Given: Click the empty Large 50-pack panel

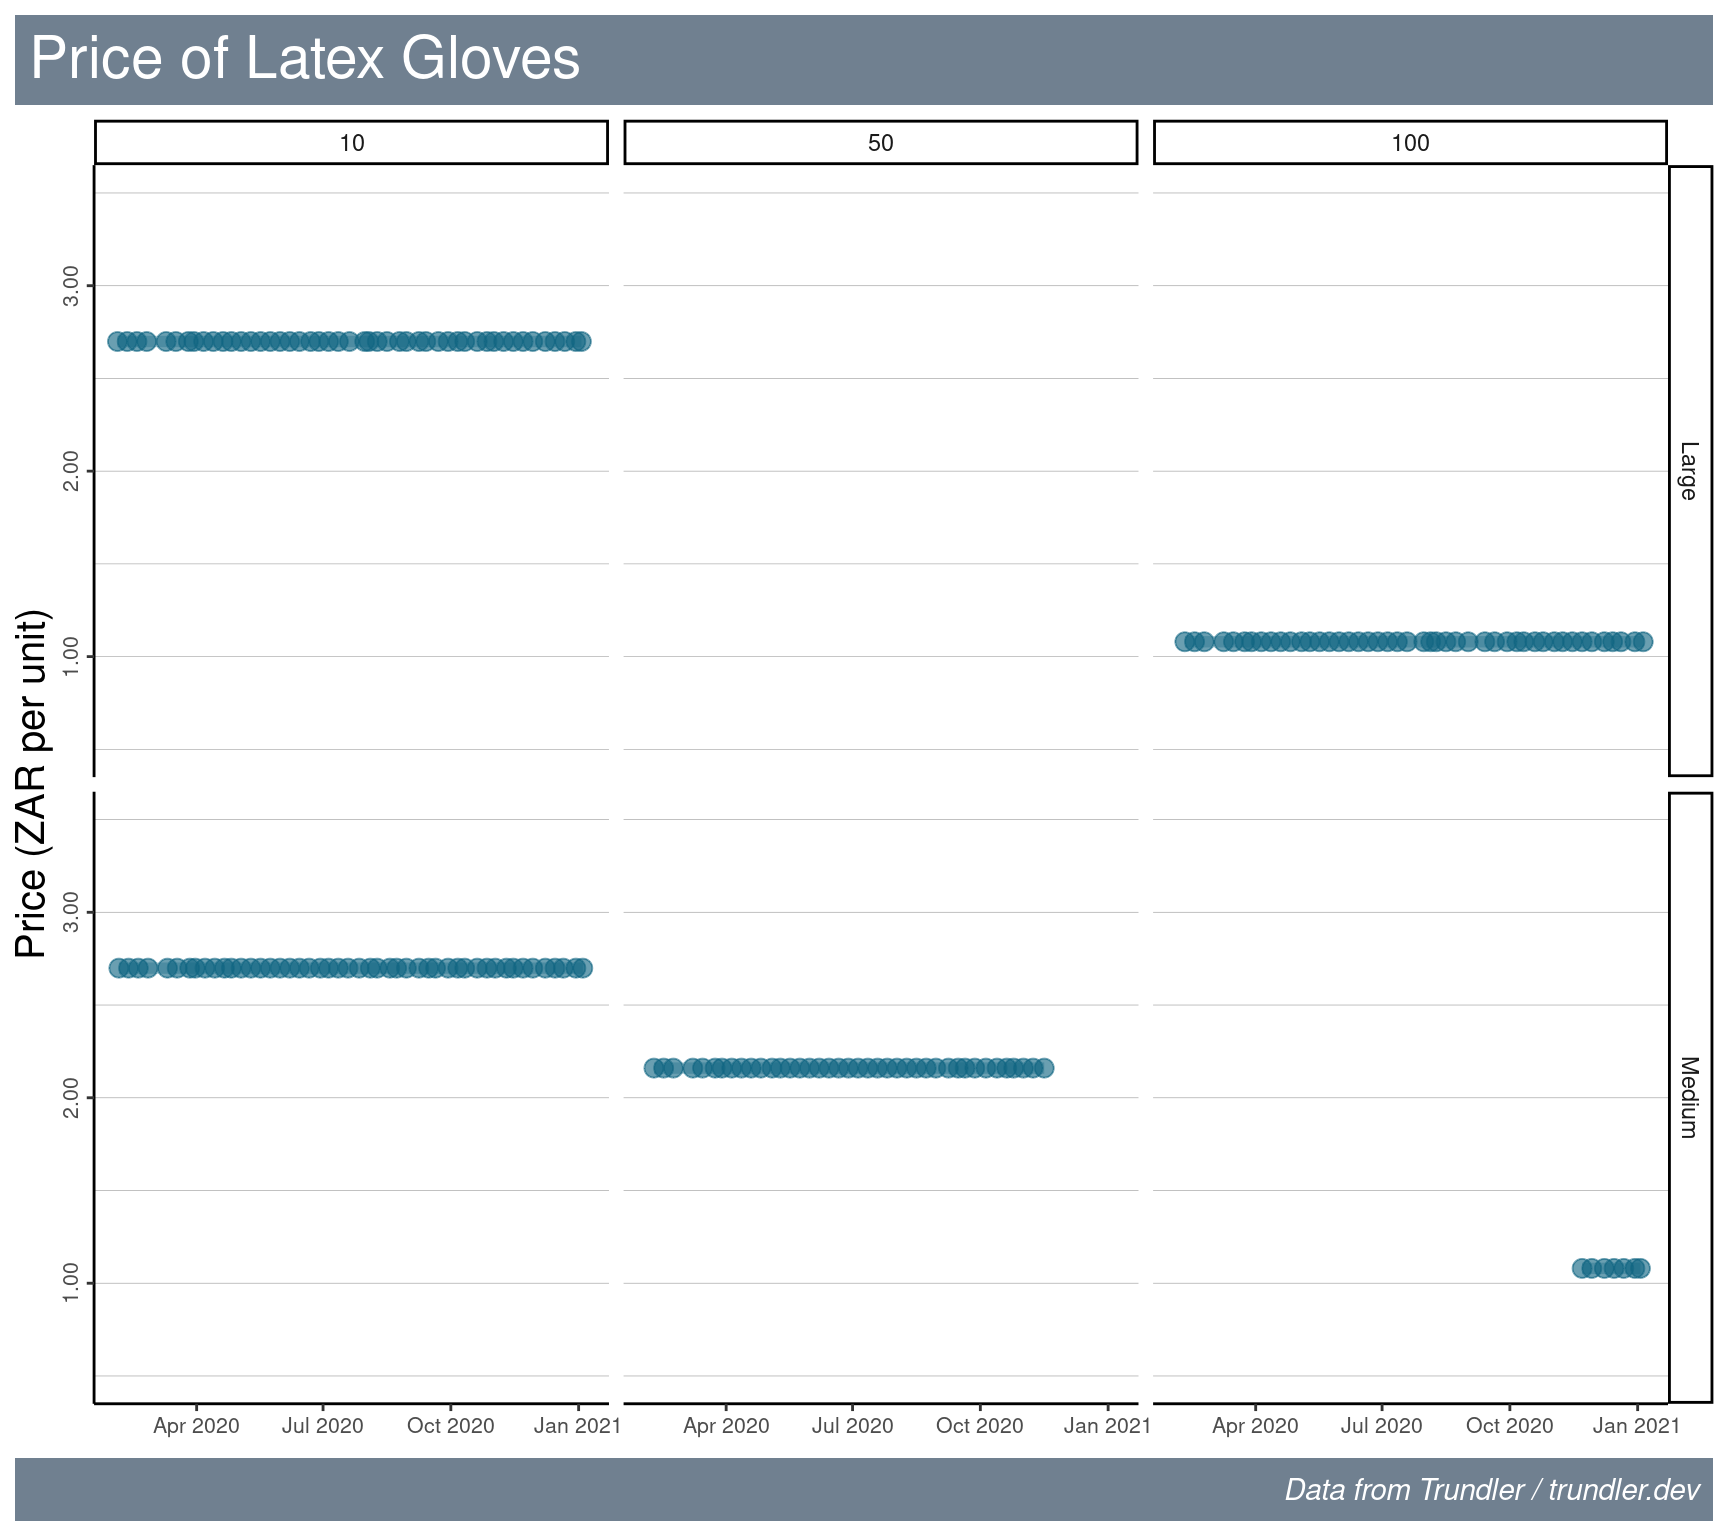Looking at the screenshot, I should pos(880,470).
